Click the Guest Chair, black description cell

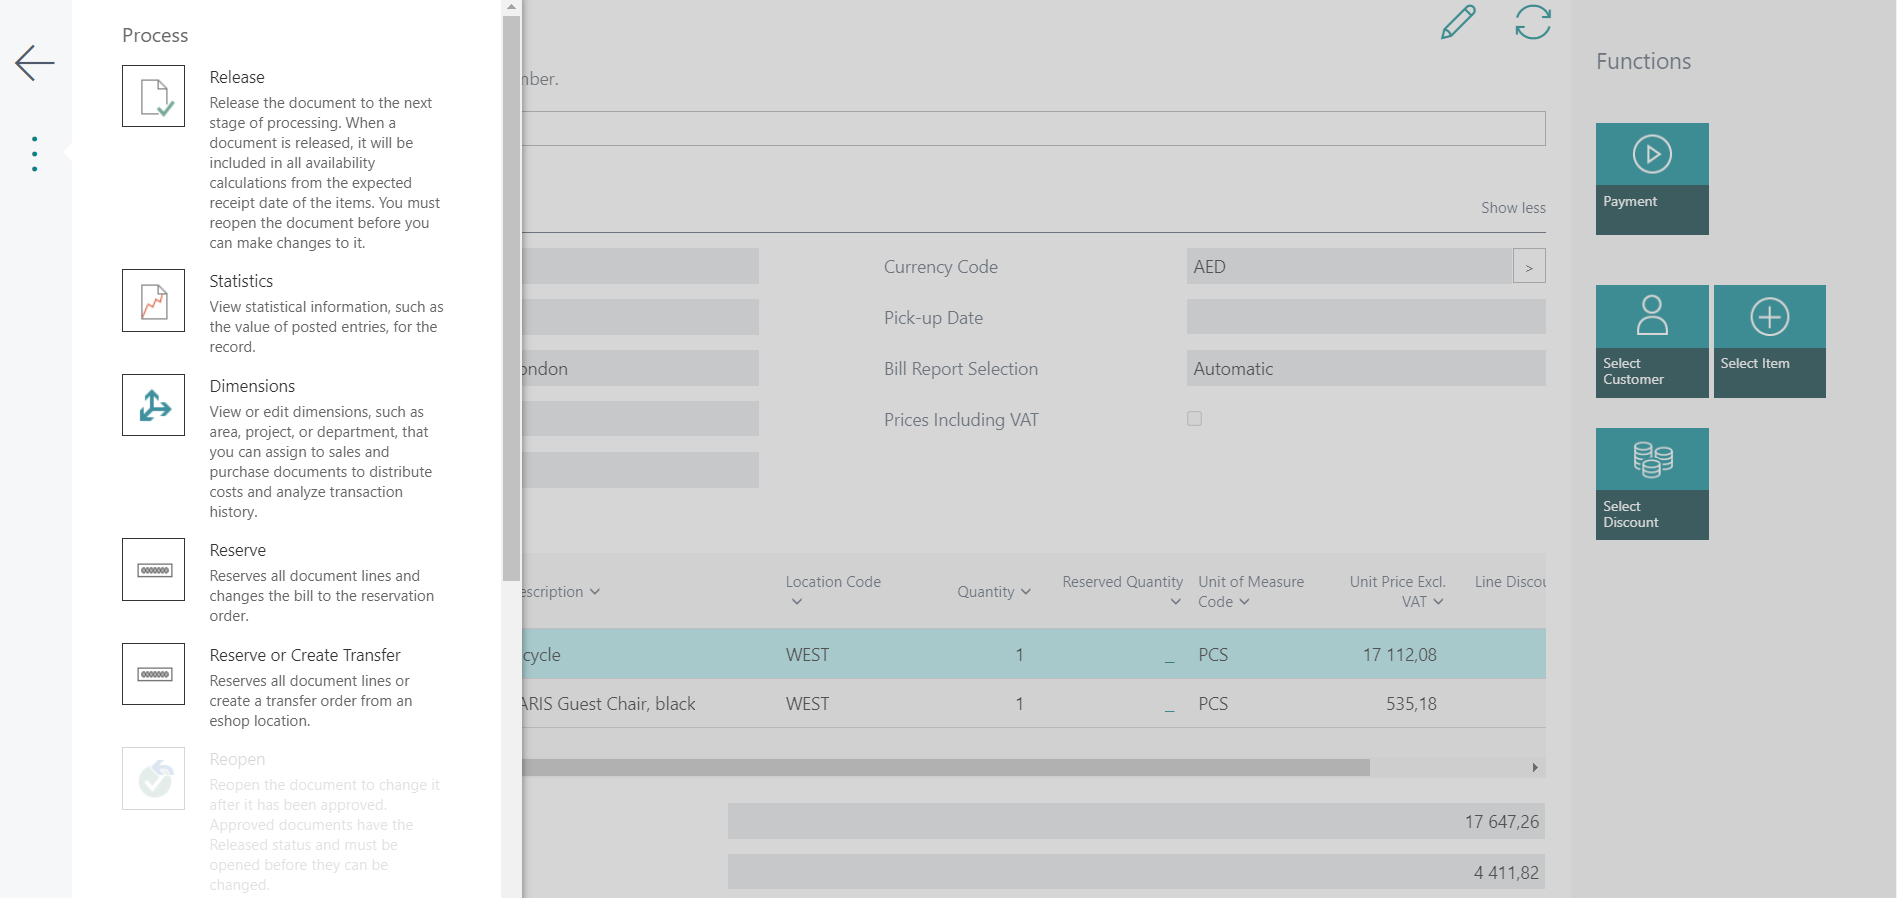tap(609, 704)
